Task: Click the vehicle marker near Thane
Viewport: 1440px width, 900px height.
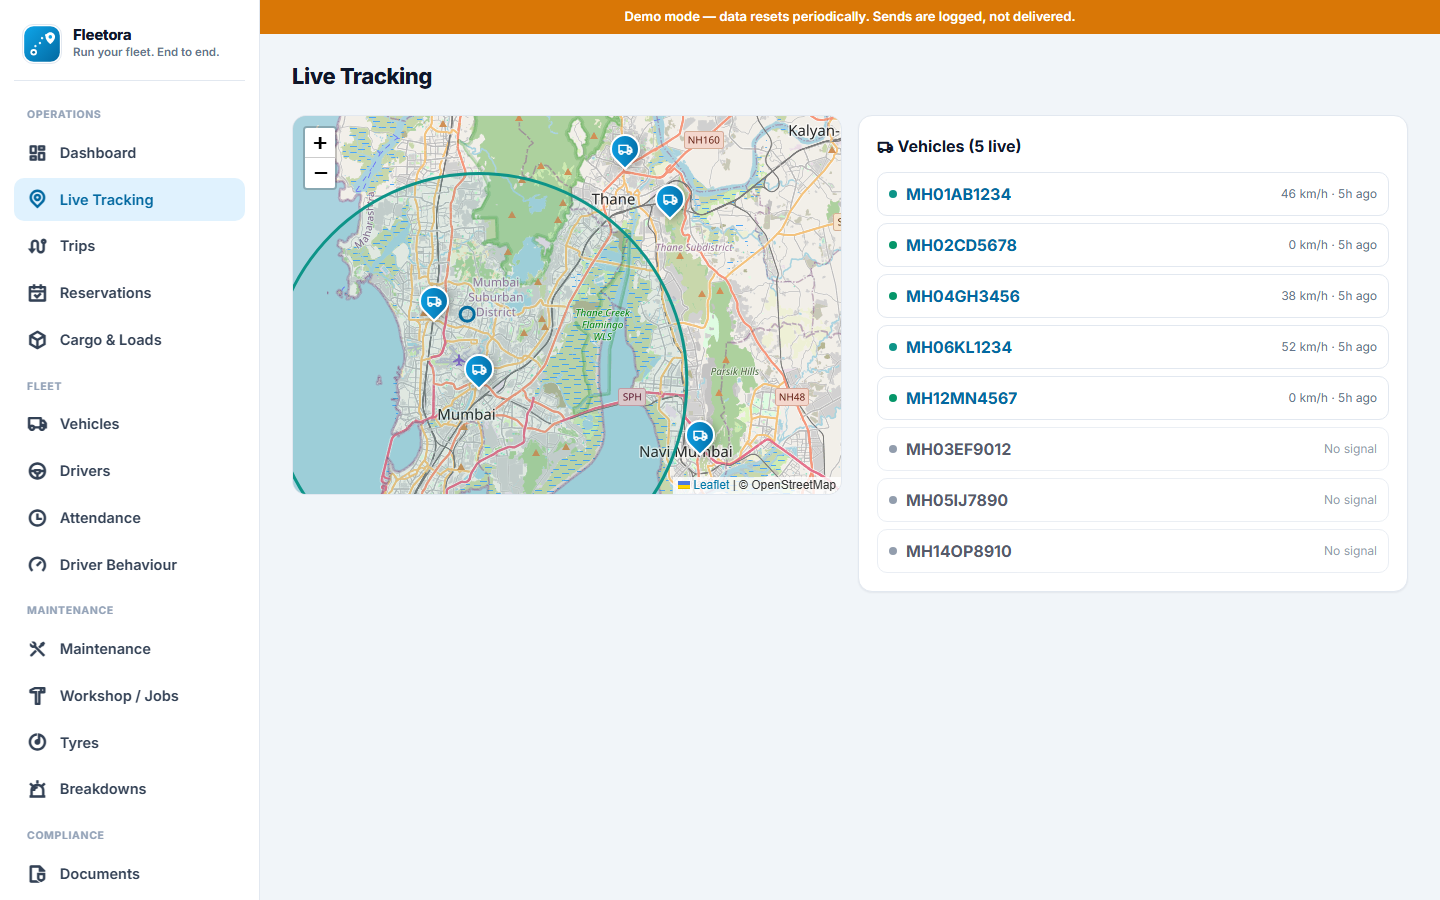Action: 670,201
